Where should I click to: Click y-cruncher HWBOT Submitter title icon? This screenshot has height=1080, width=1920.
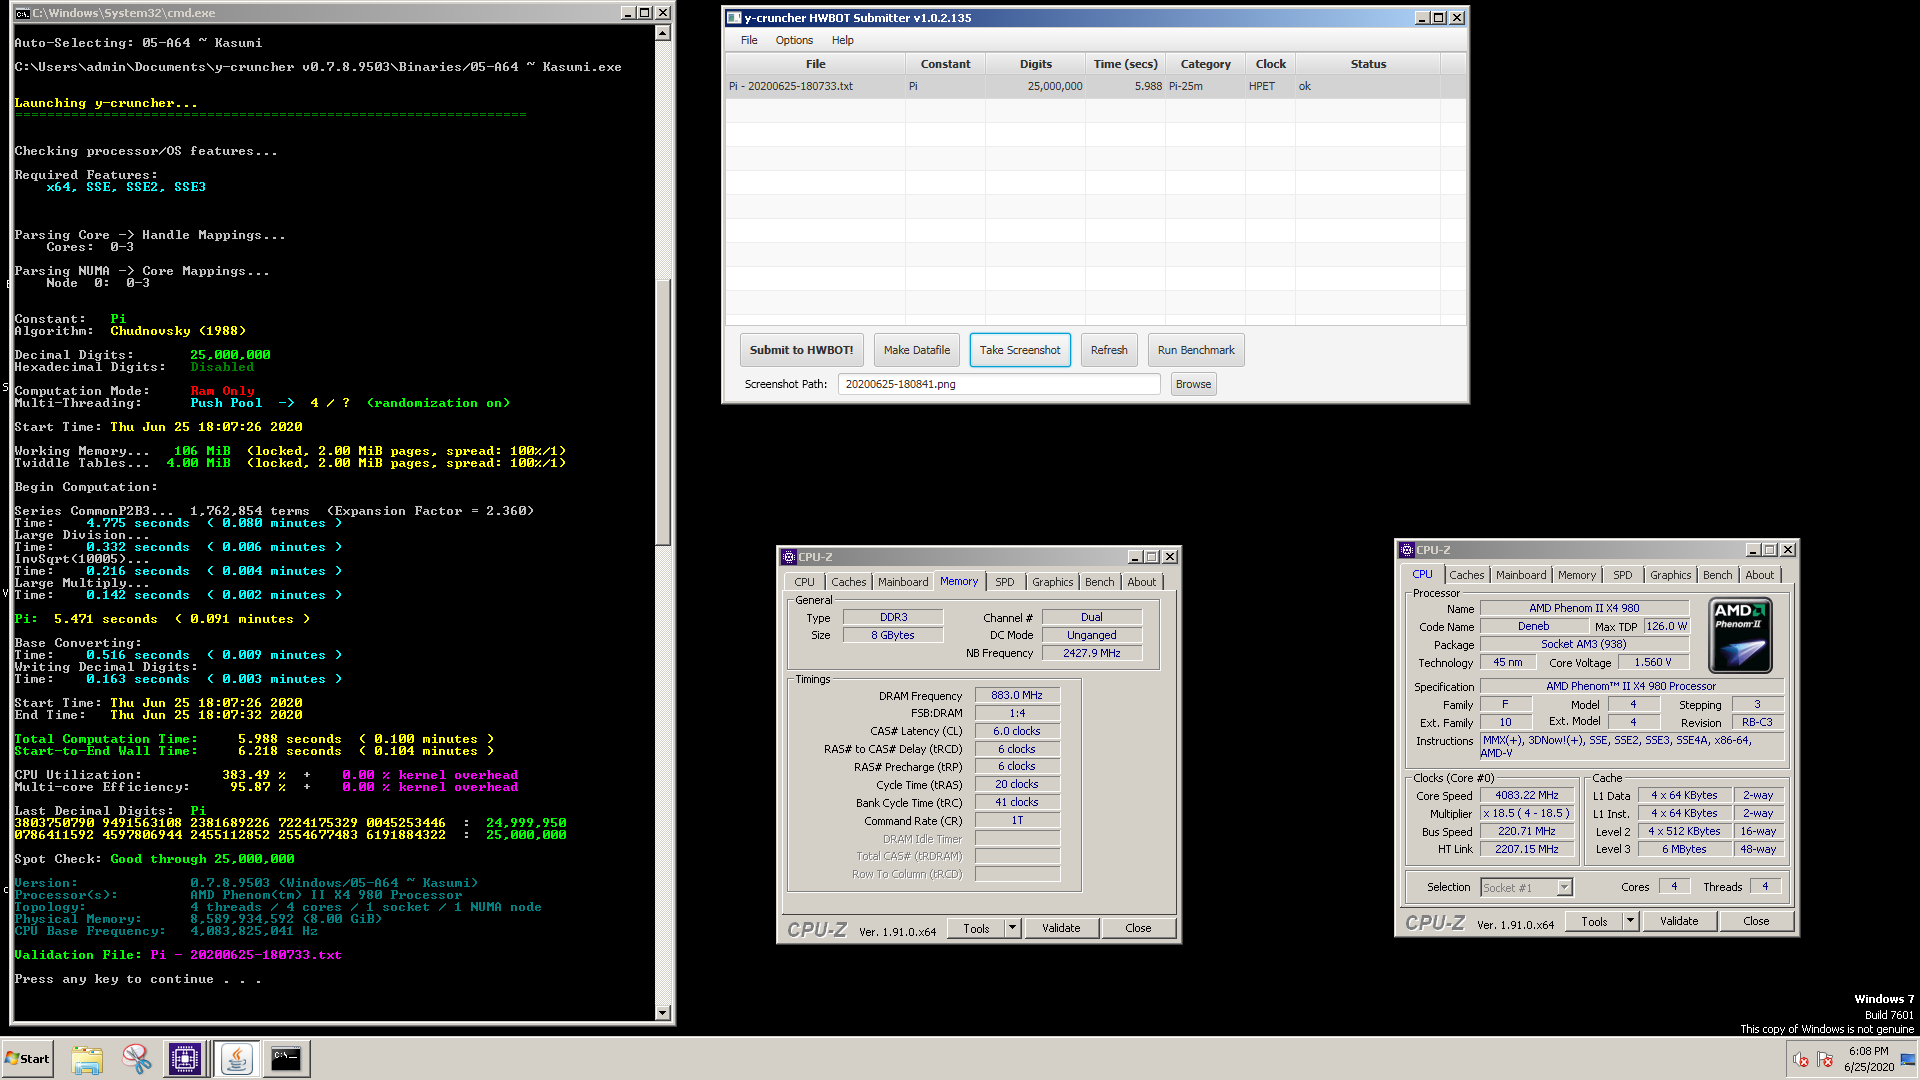point(734,18)
